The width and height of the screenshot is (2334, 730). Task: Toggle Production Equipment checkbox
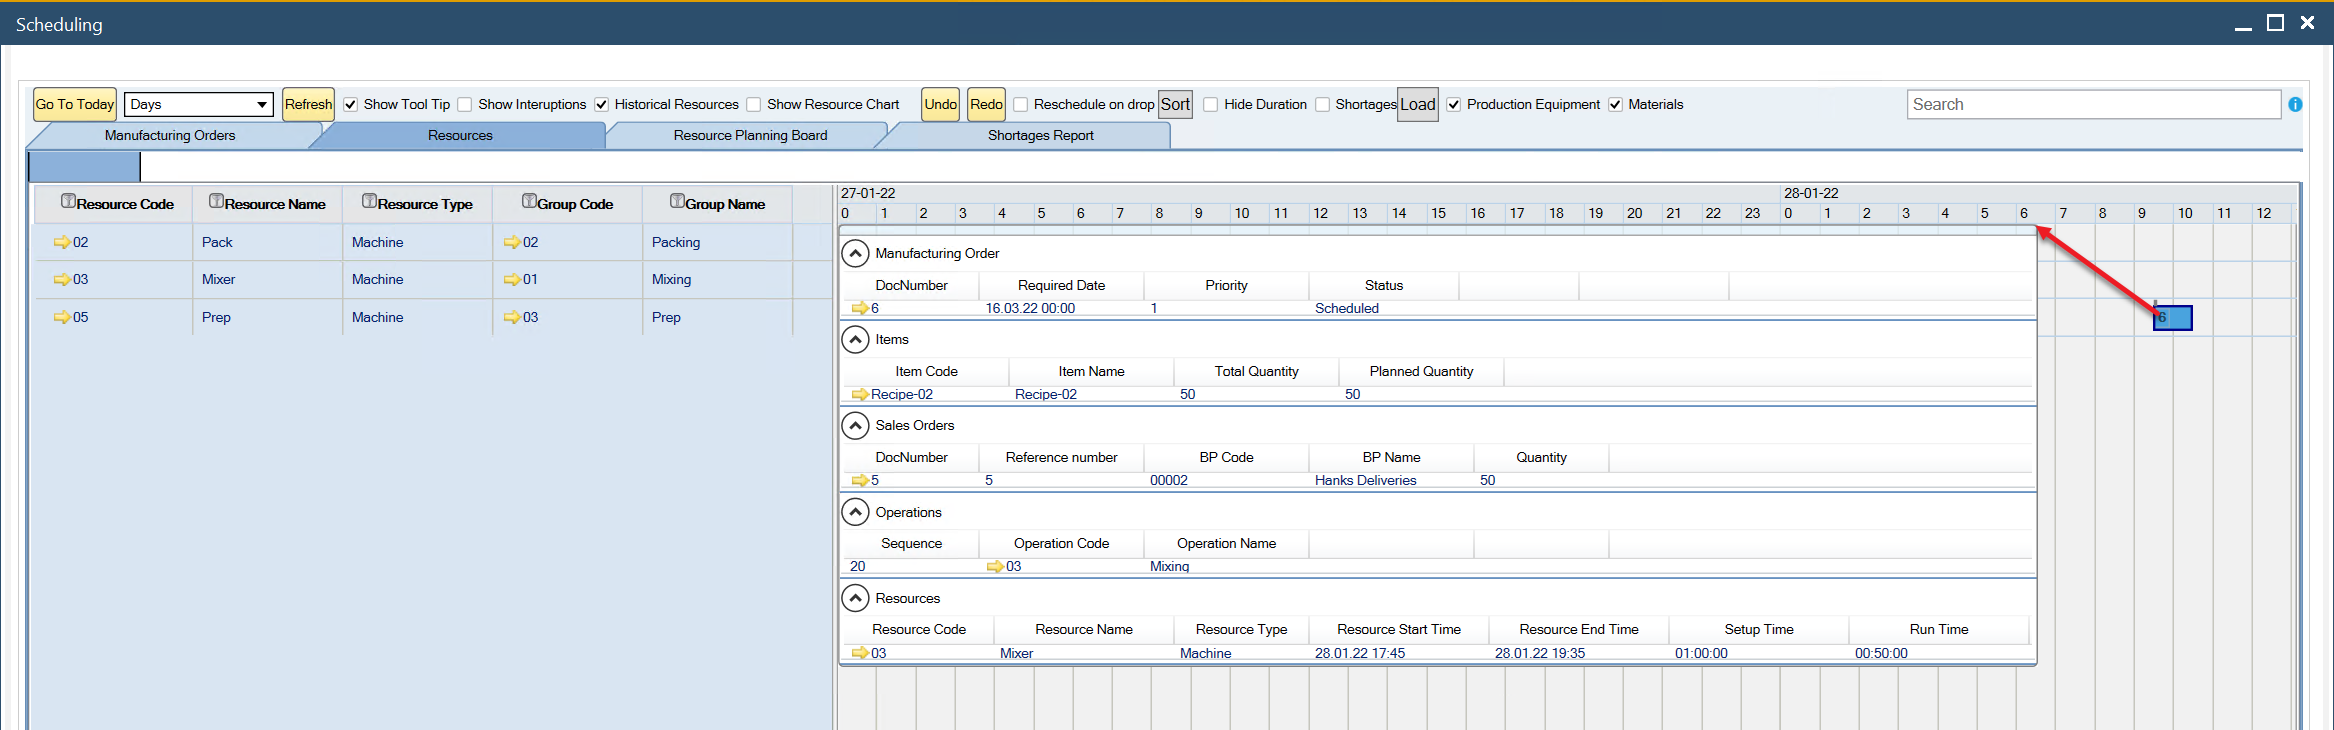coord(1454,104)
